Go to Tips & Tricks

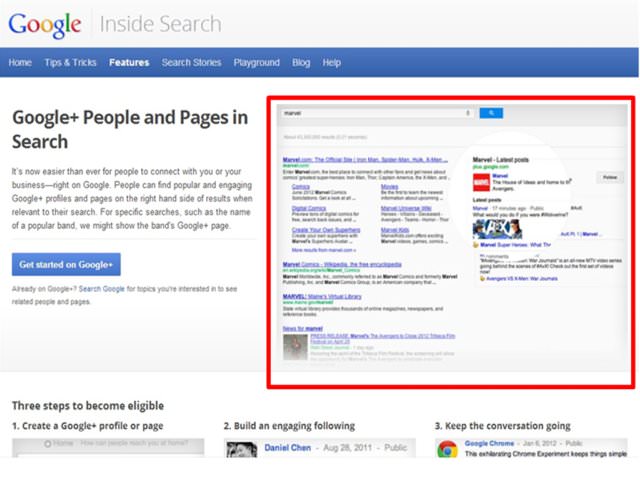70,62
